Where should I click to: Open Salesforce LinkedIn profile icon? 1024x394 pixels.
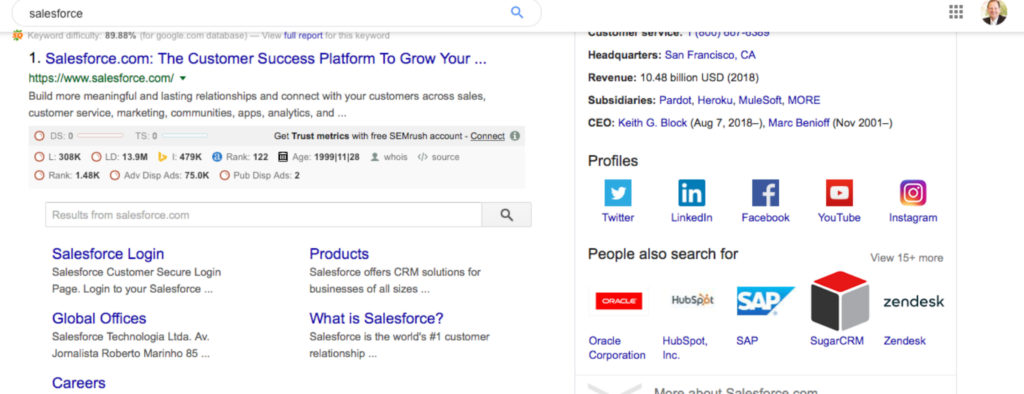click(692, 193)
